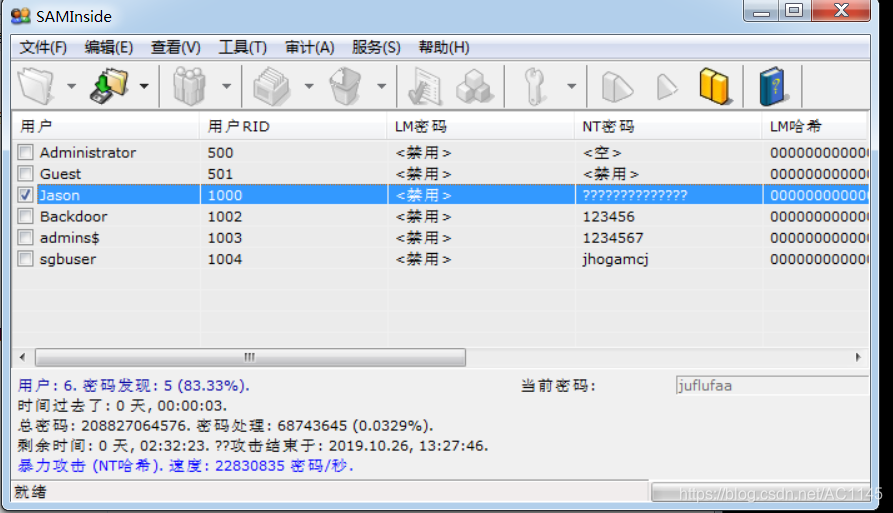Click the checklist with checkmark icon

click(425, 86)
